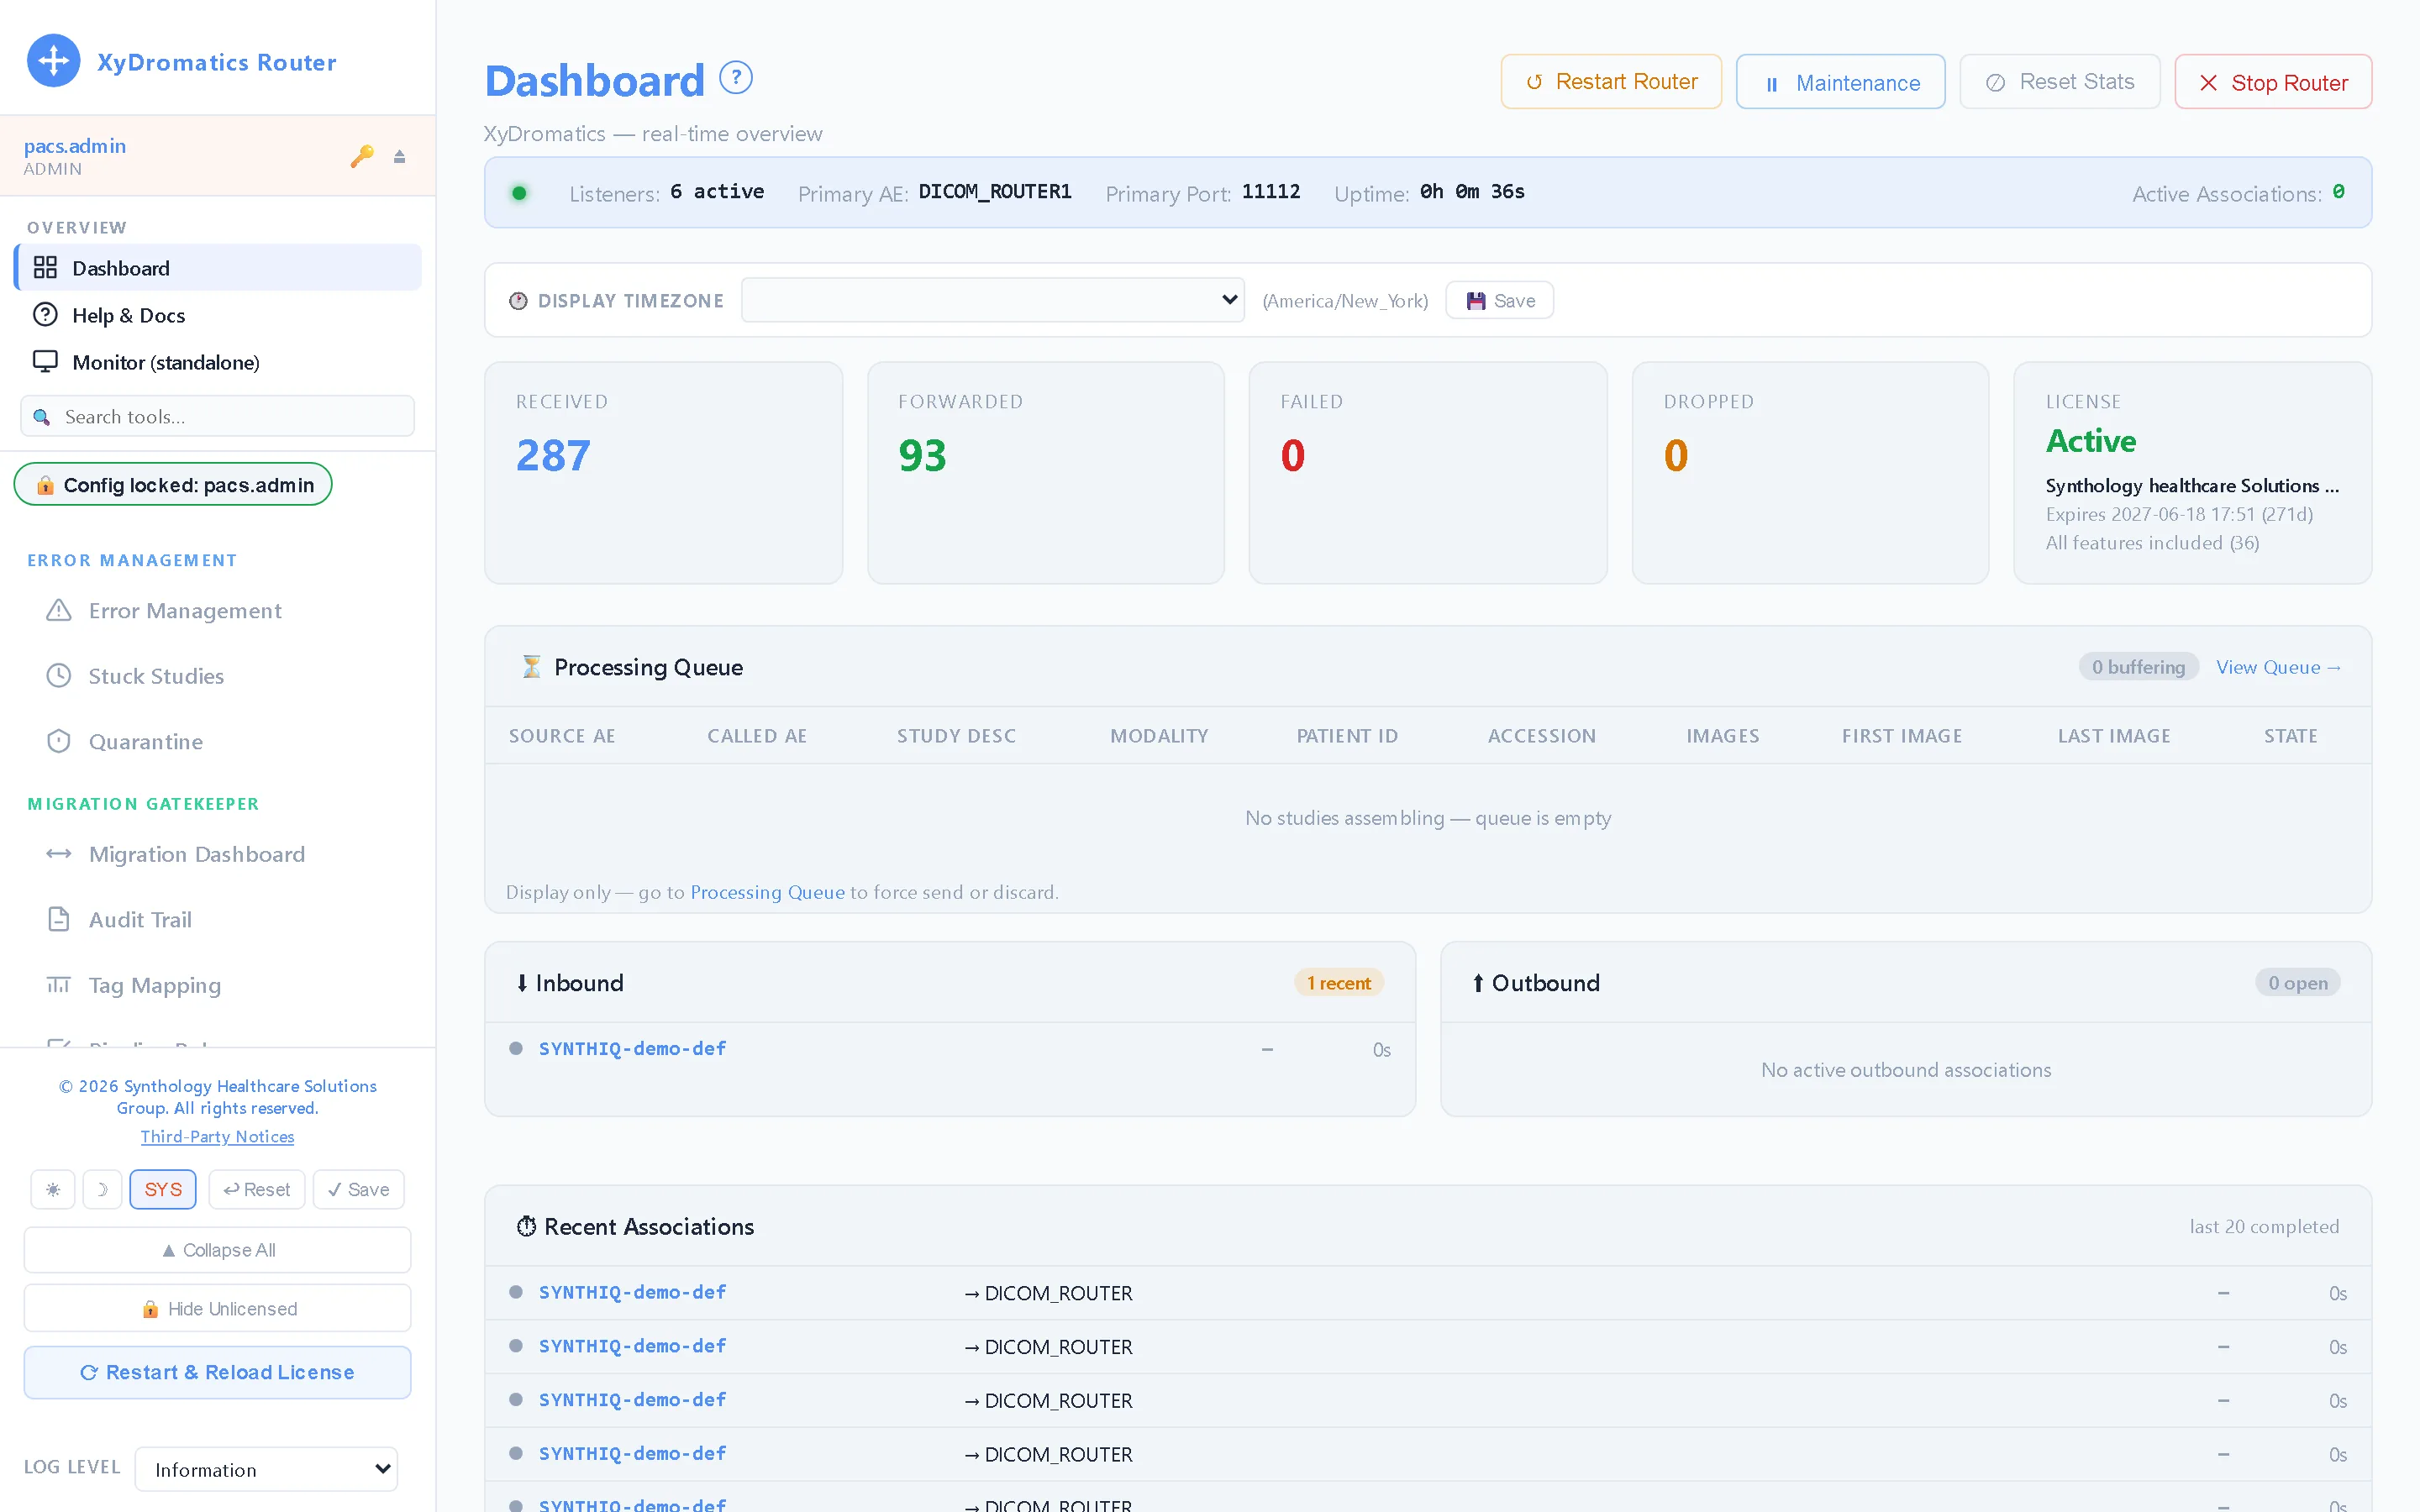
Task: Click the Migration Dashboard arrows icon
Action: pyautogui.click(x=59, y=853)
